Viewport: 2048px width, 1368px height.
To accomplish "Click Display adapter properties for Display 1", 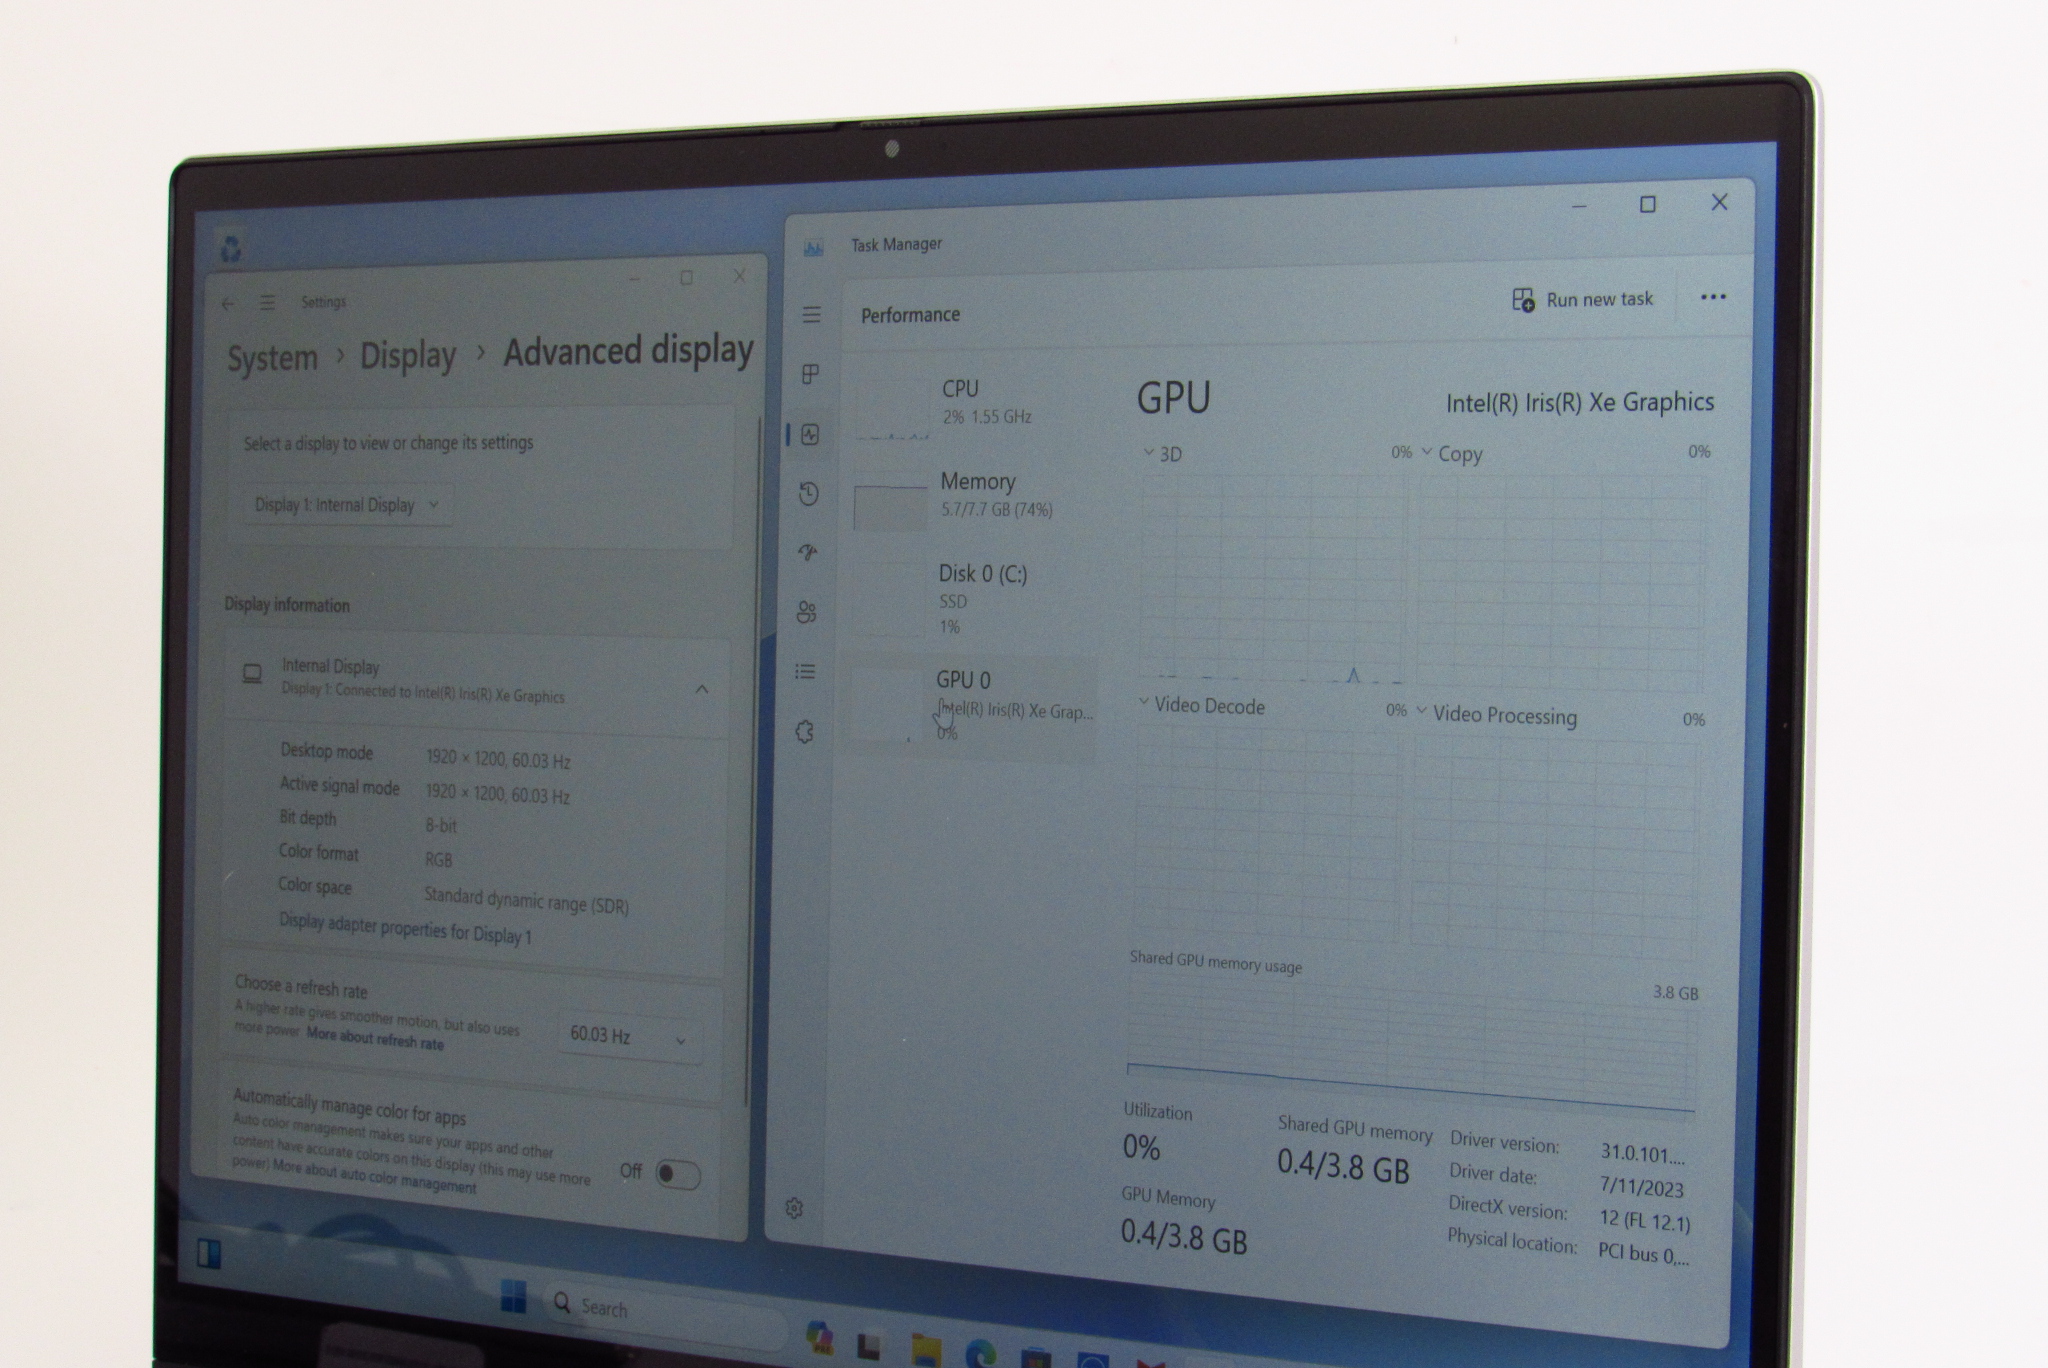I will 405,929.
